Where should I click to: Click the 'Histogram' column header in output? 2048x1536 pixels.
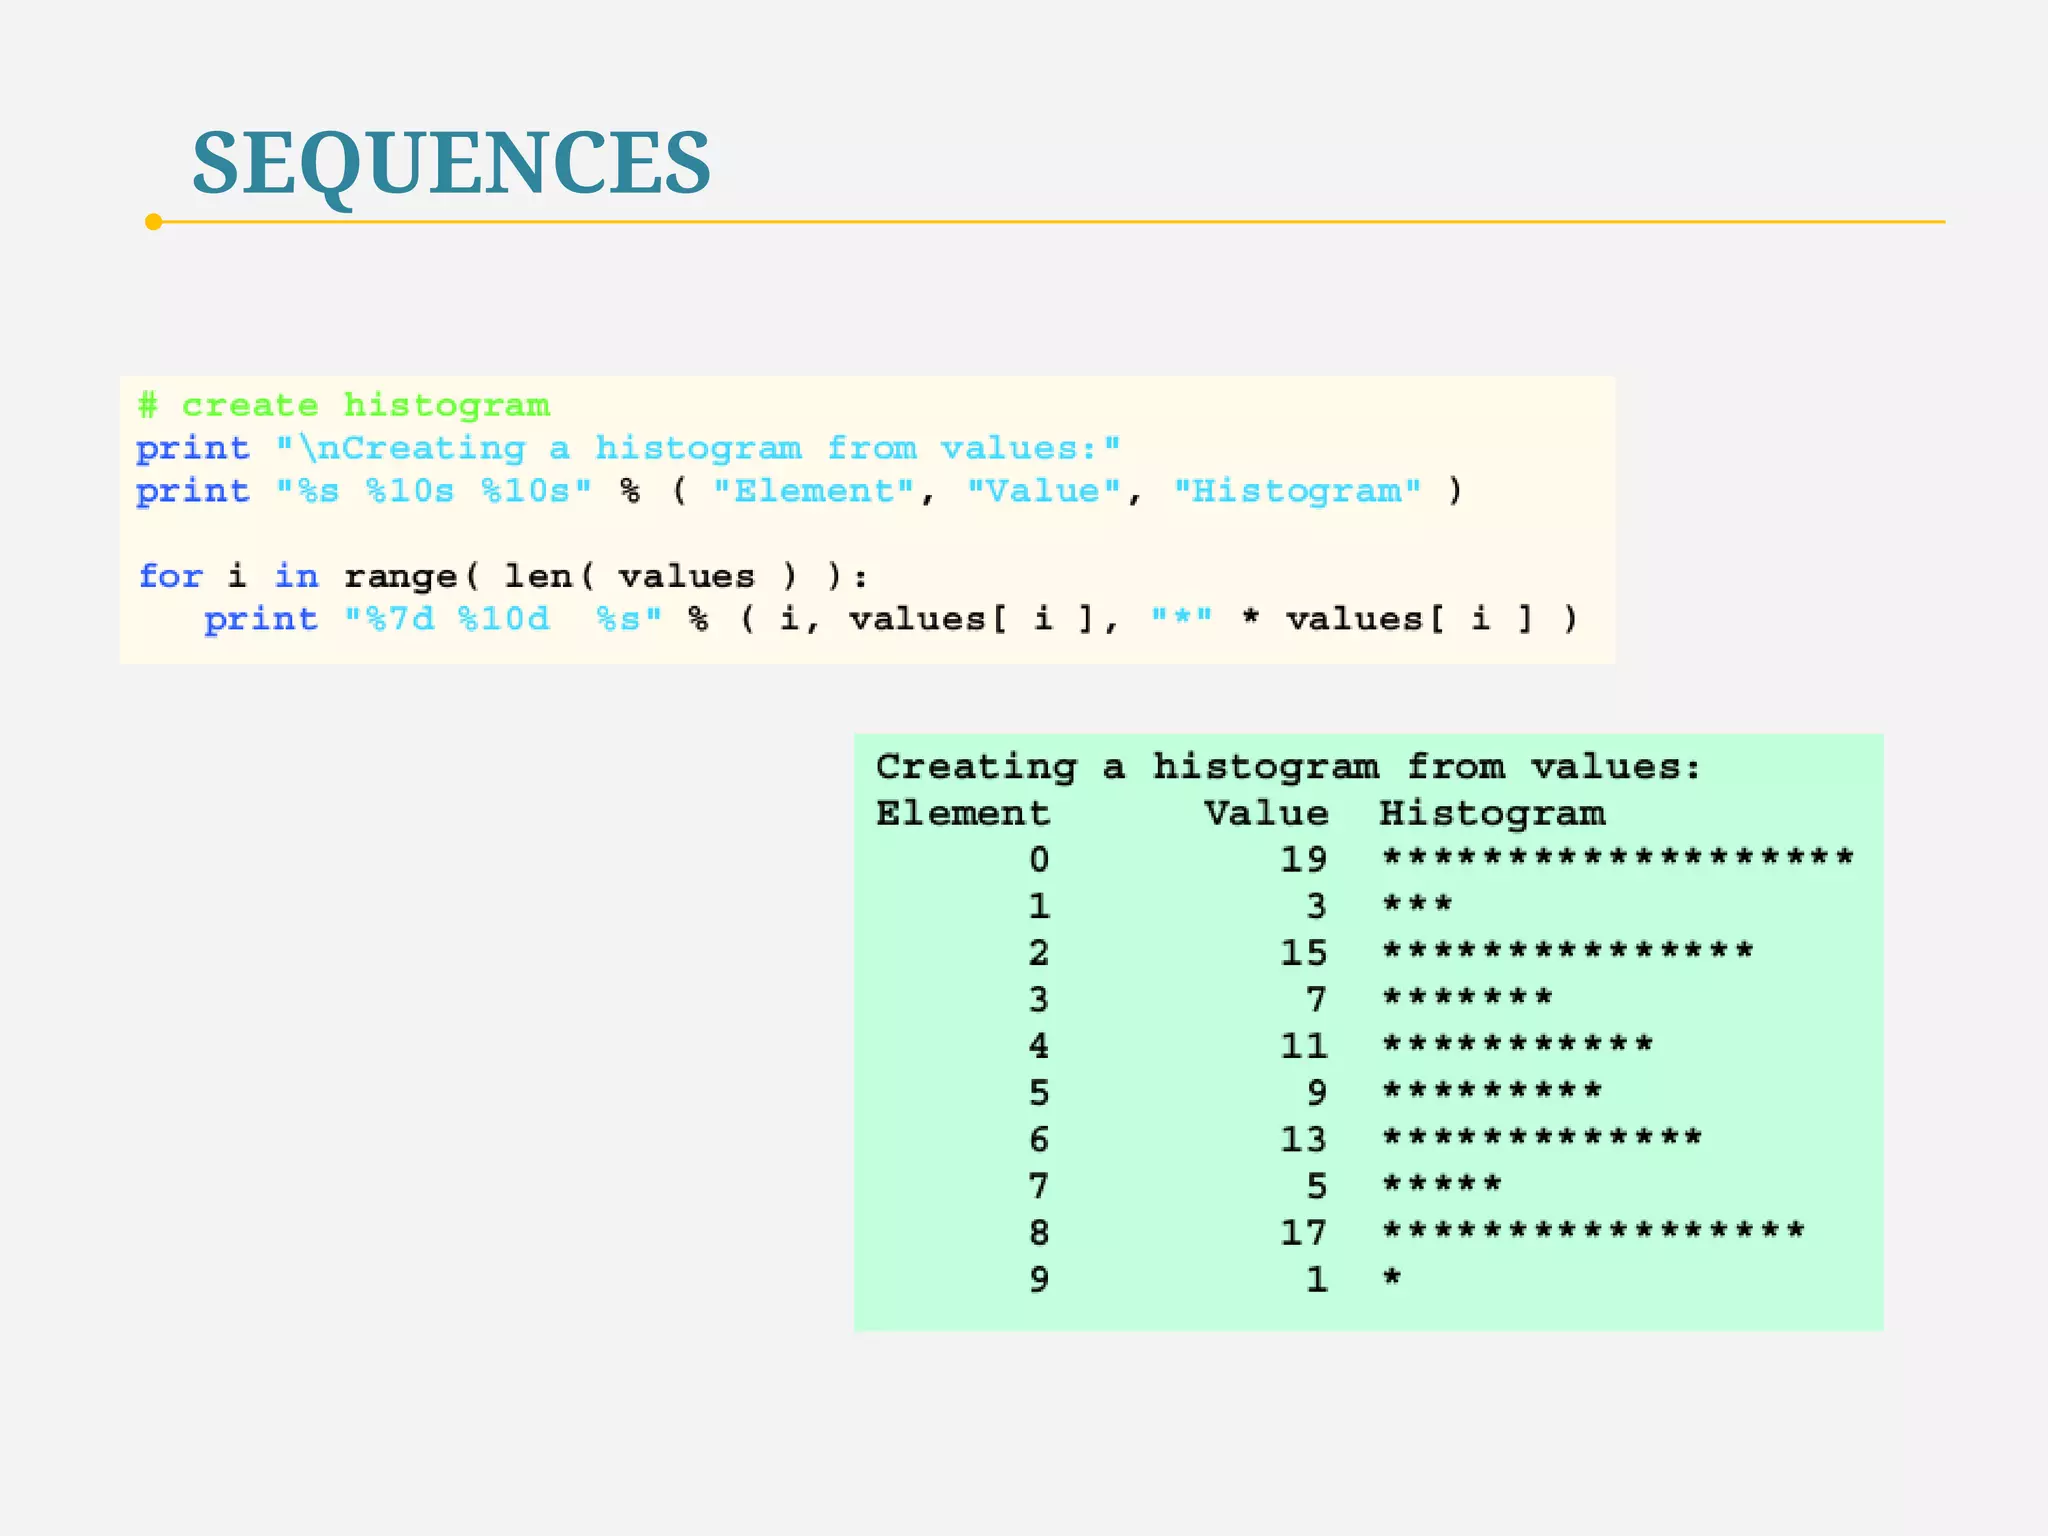pos(1492,813)
